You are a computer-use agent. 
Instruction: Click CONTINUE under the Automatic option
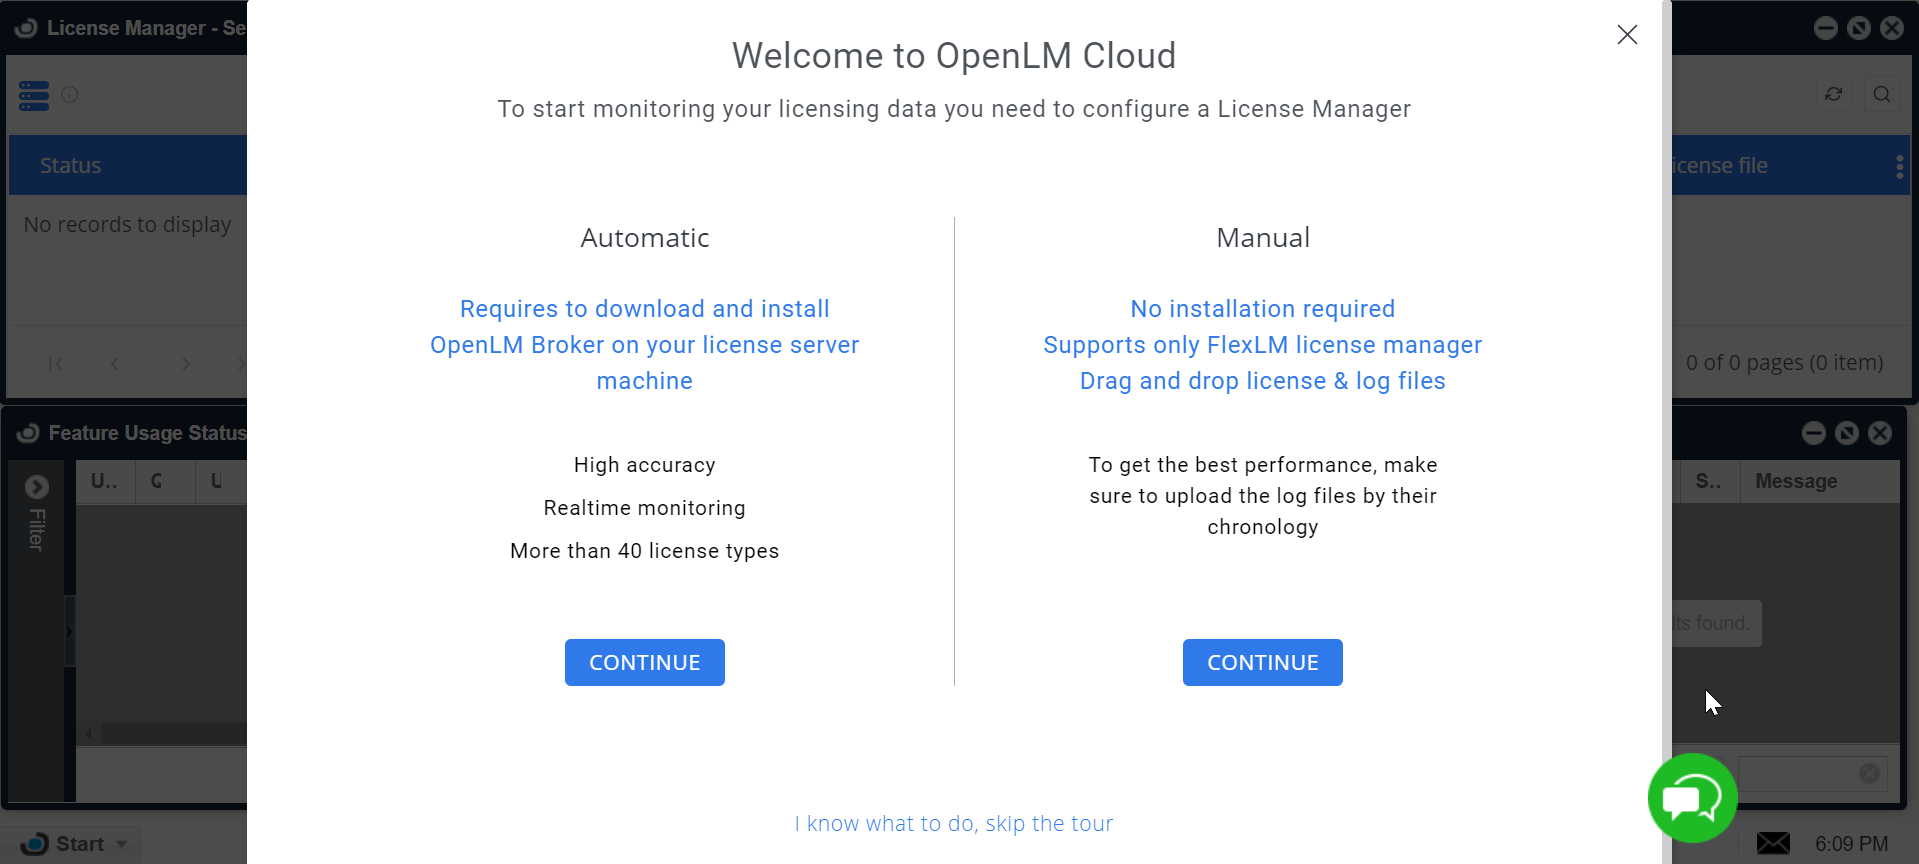tap(644, 662)
